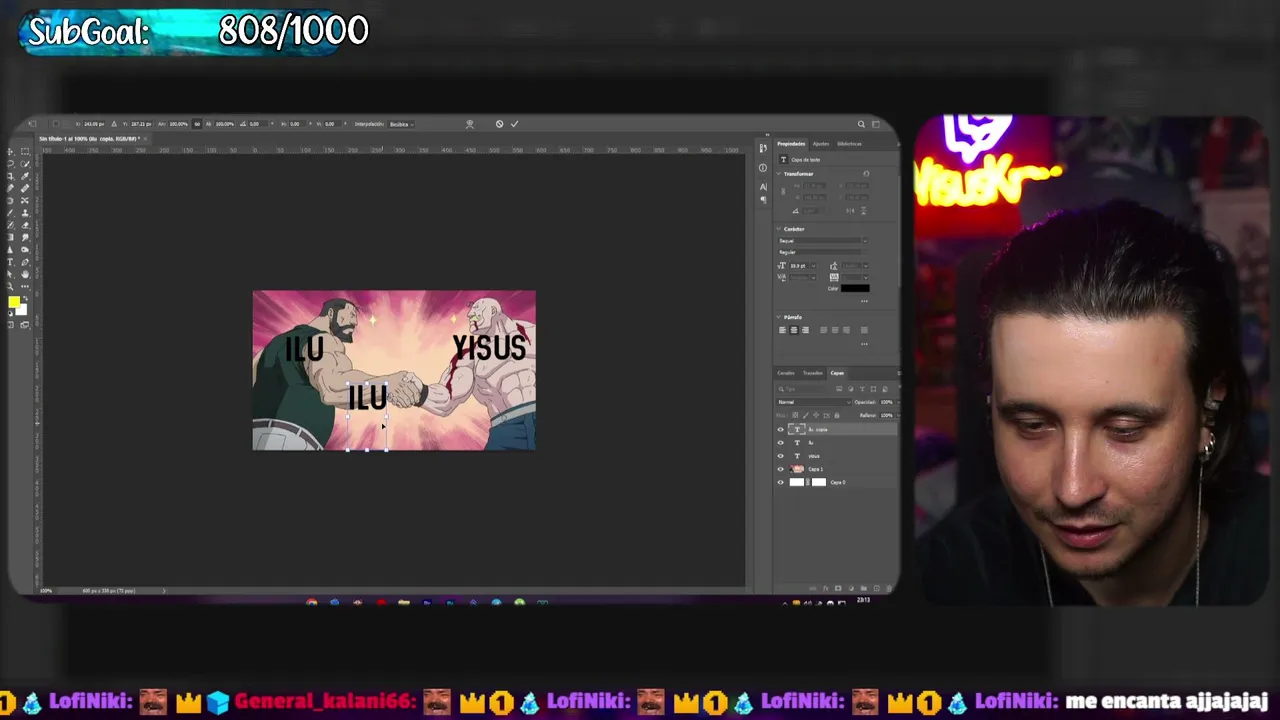Click the white background color swatch
This screenshot has width=1280, height=720.
tap(22, 310)
